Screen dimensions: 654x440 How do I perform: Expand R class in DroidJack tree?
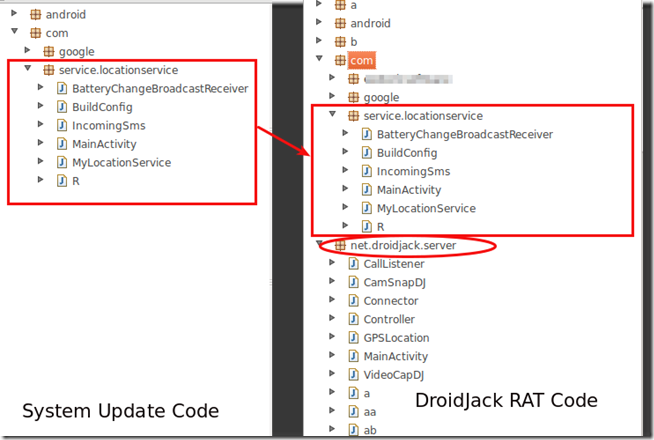coord(345,225)
